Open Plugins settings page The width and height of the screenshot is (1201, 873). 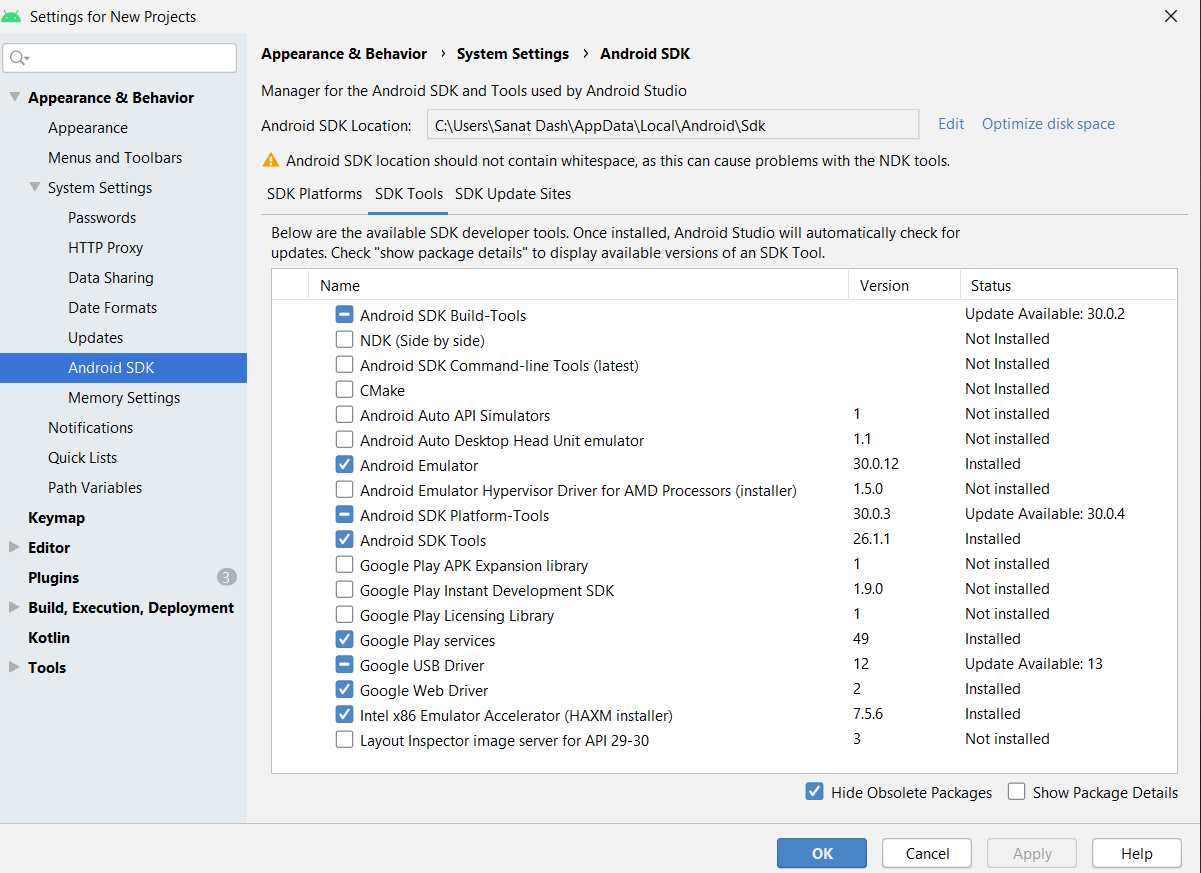click(54, 578)
